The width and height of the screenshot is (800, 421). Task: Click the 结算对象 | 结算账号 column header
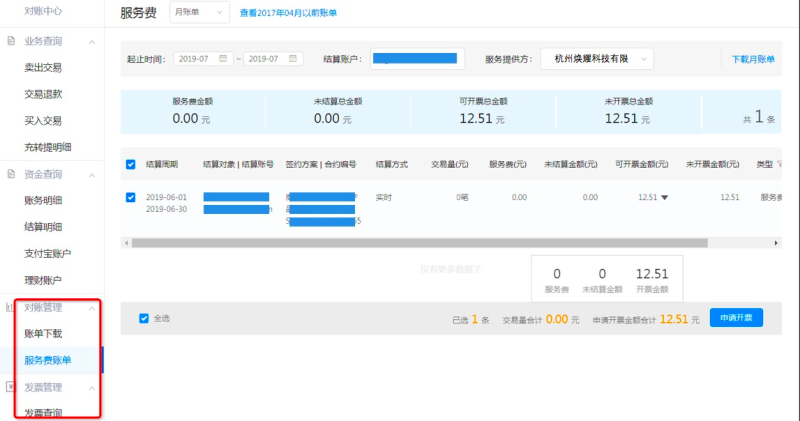coord(238,164)
